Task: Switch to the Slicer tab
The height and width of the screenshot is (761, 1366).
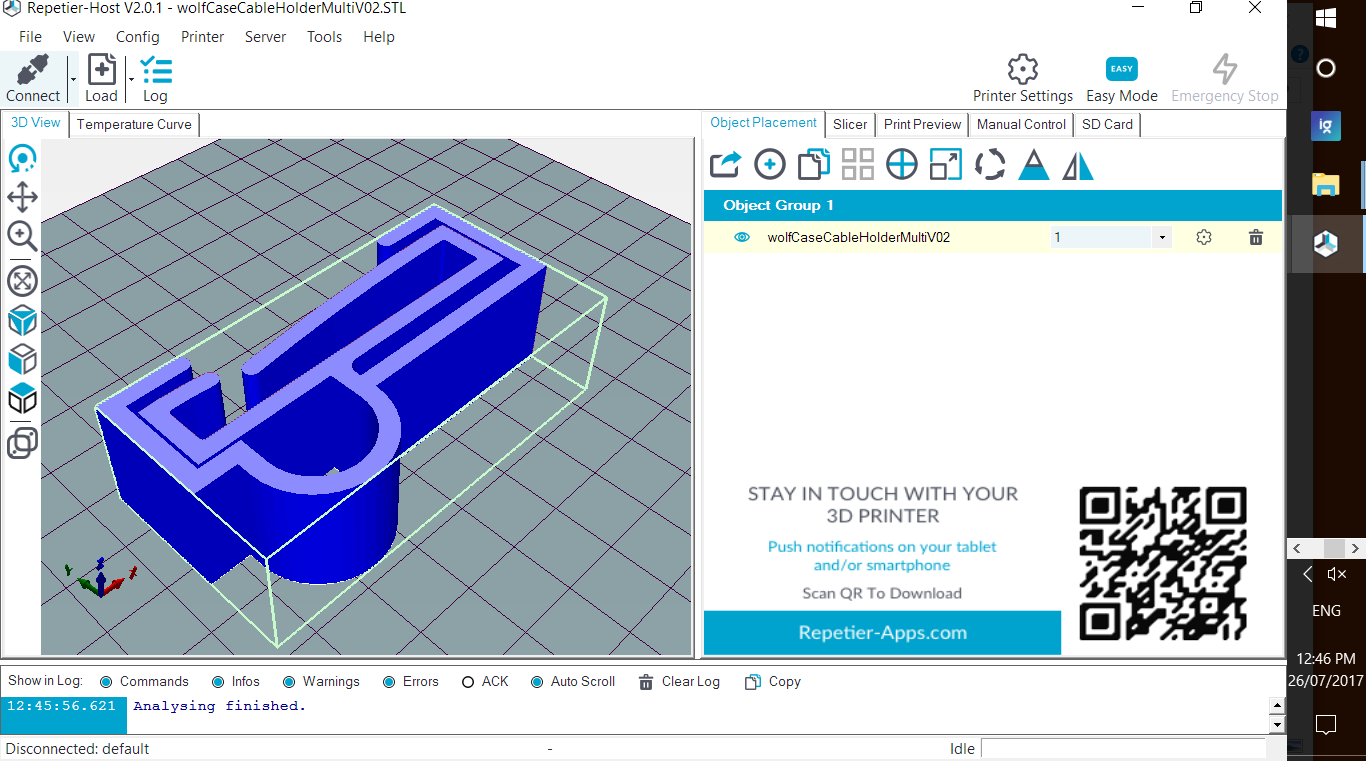Action: point(850,124)
